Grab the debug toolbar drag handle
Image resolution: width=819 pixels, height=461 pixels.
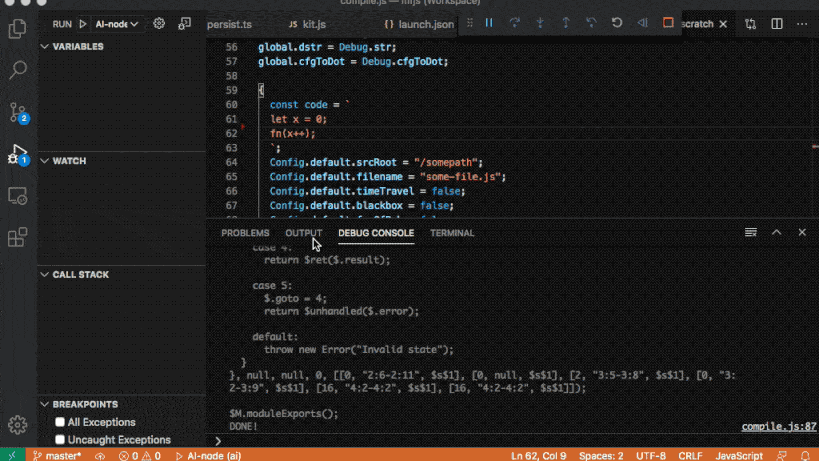[470, 23]
